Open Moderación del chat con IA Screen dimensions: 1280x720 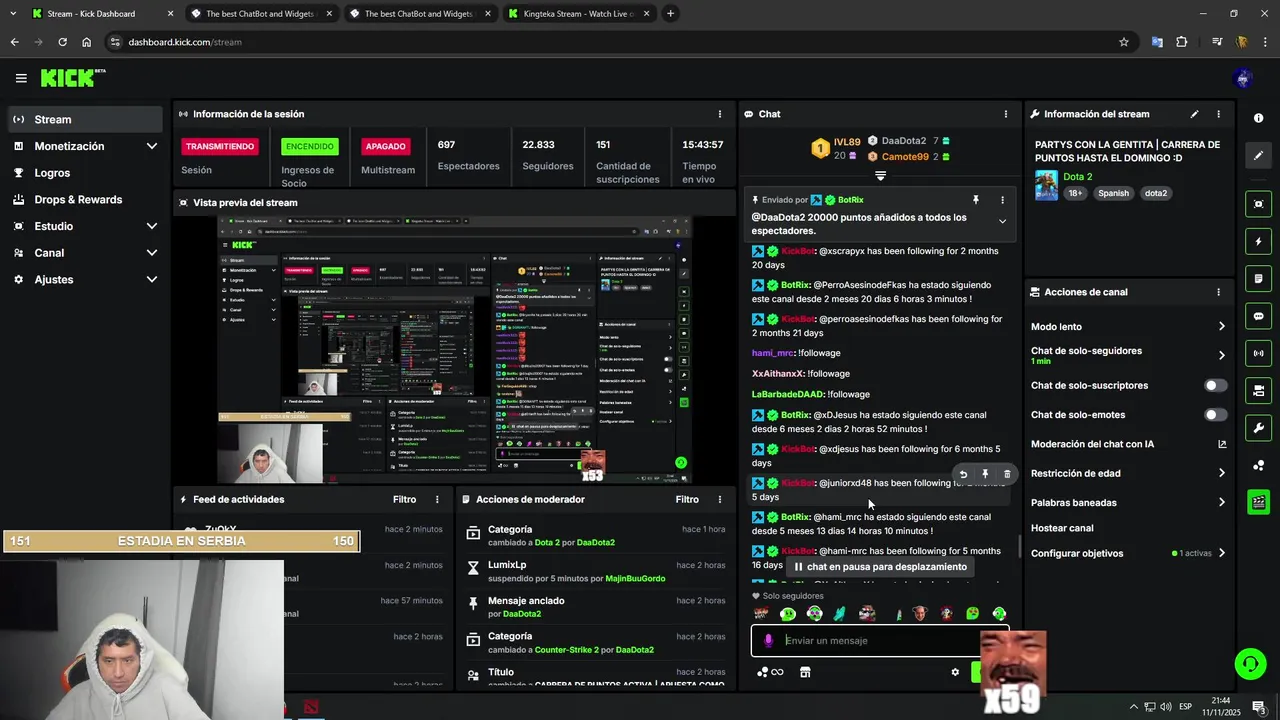(1129, 444)
